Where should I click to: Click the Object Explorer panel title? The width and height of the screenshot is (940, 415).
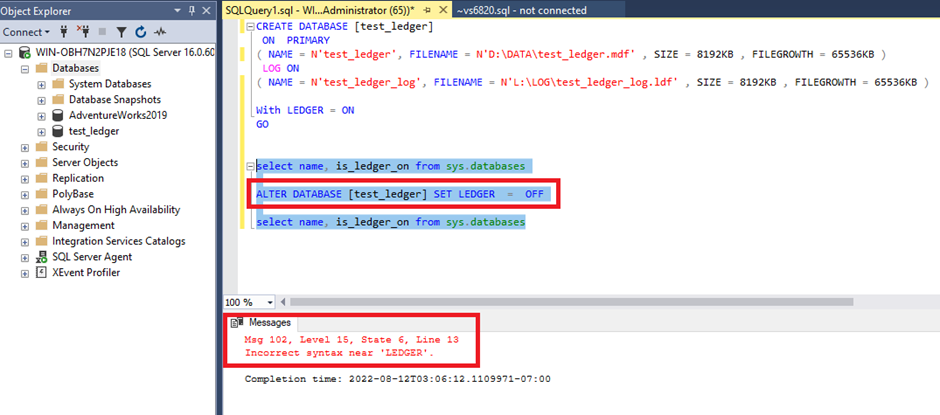(36, 11)
